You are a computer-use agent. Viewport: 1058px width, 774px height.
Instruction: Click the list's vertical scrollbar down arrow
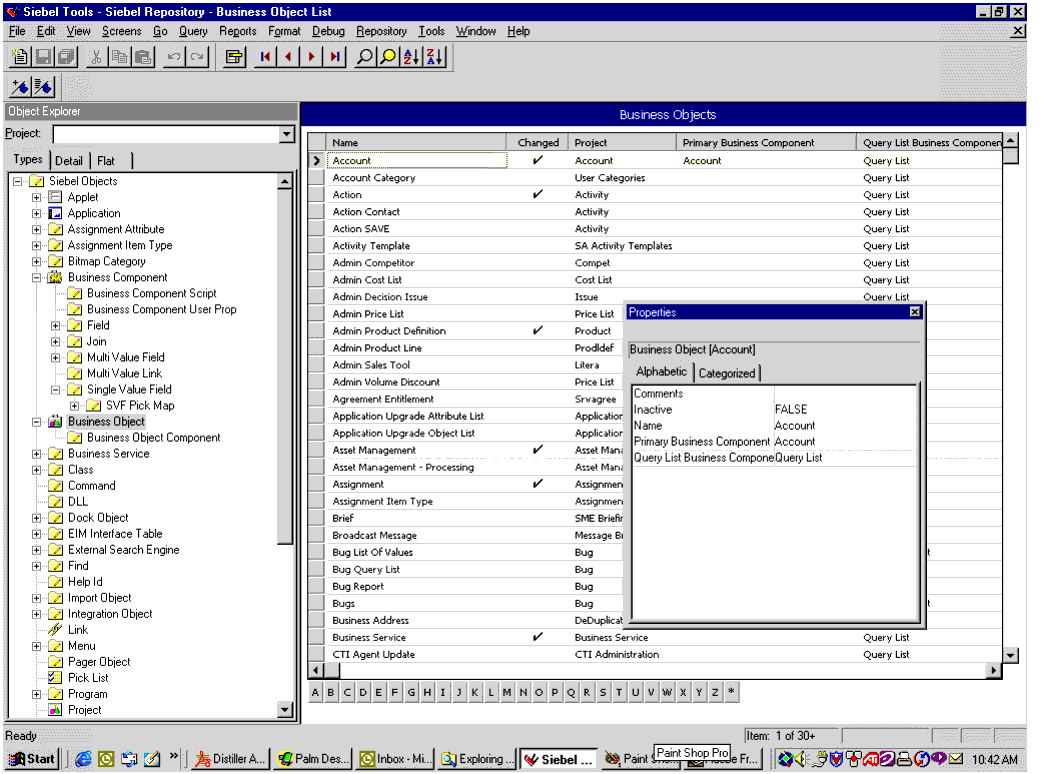tap(1010, 655)
